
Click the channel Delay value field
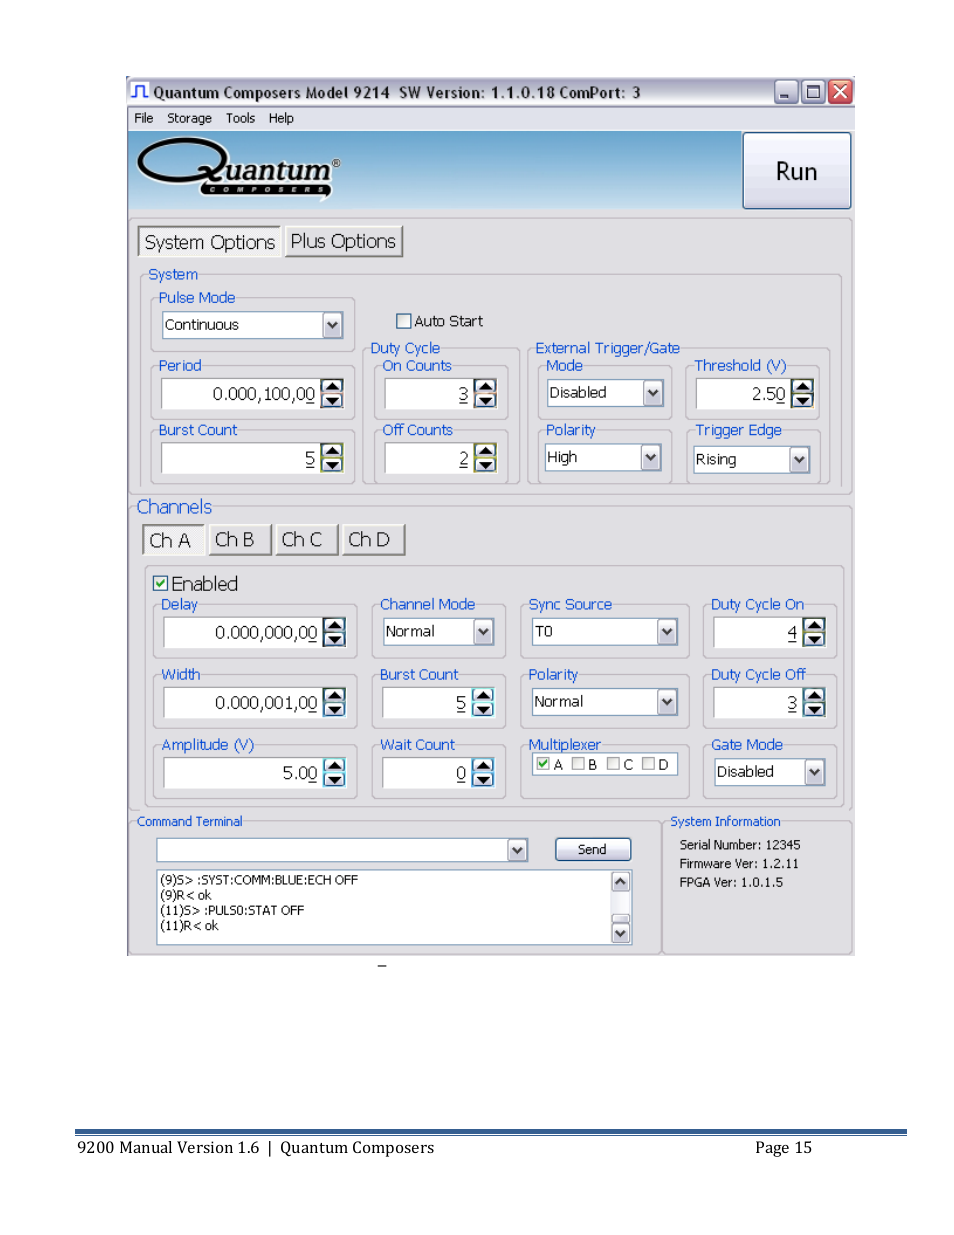point(243,632)
